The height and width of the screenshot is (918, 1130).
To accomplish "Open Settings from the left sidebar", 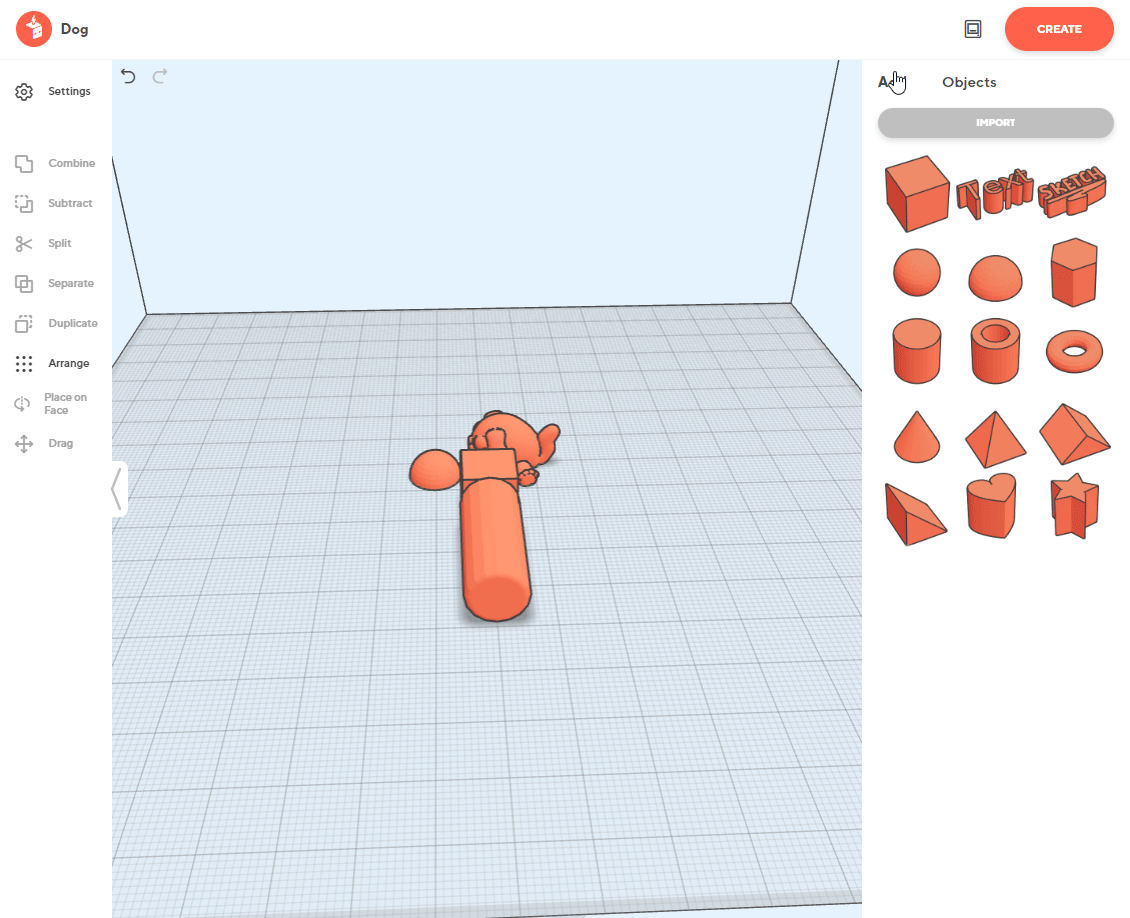I will tap(54, 92).
